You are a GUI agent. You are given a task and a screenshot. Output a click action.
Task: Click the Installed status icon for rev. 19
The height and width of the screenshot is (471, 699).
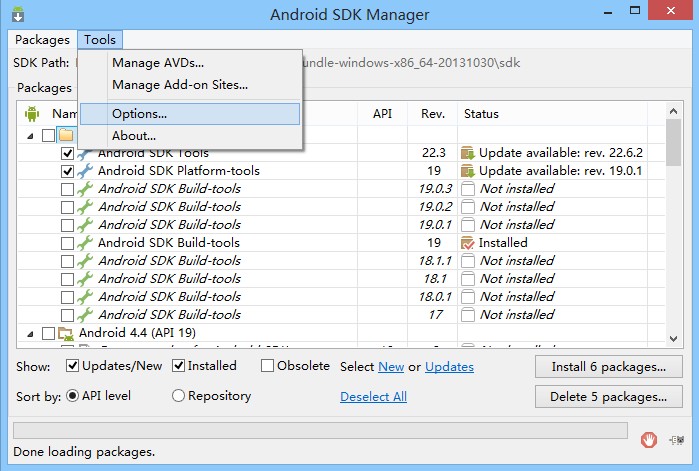(x=467, y=243)
